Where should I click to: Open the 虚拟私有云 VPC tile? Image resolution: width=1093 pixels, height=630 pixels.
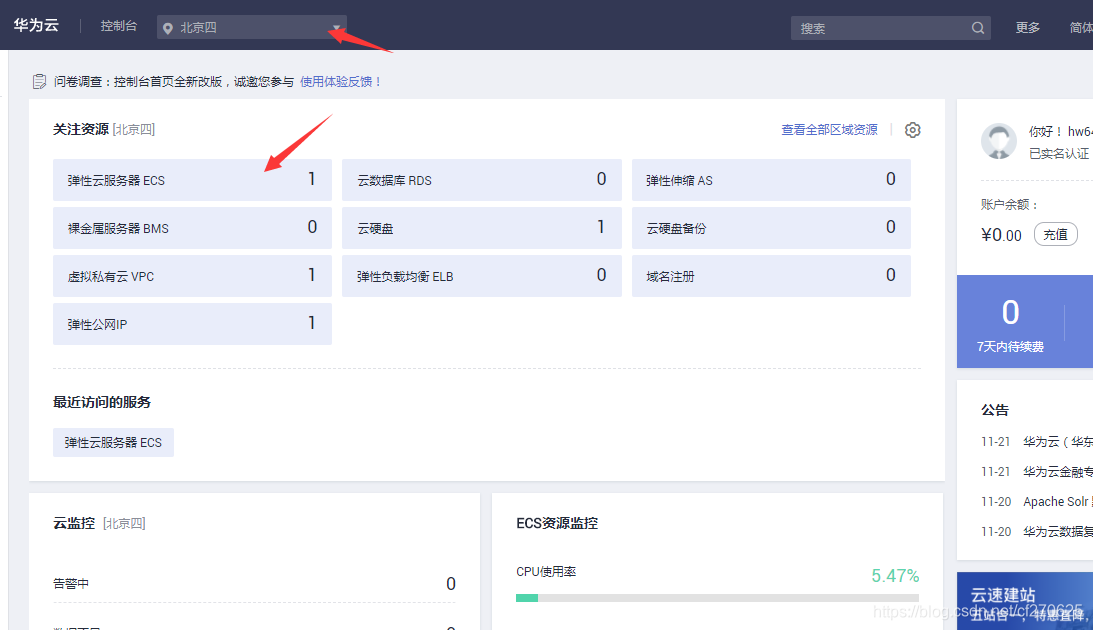pos(192,276)
